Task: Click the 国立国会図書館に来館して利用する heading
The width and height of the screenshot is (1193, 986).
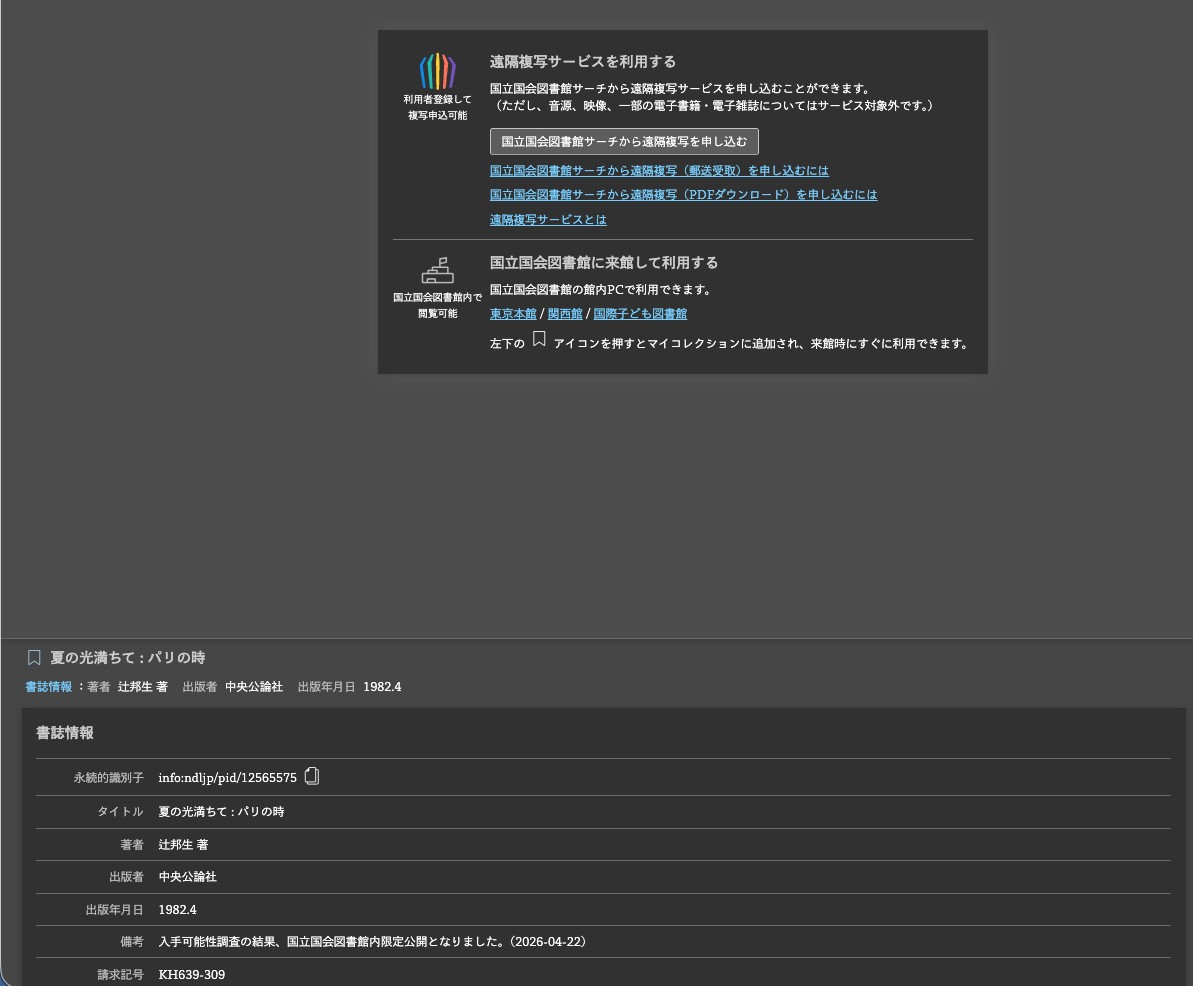Action: (x=604, y=263)
